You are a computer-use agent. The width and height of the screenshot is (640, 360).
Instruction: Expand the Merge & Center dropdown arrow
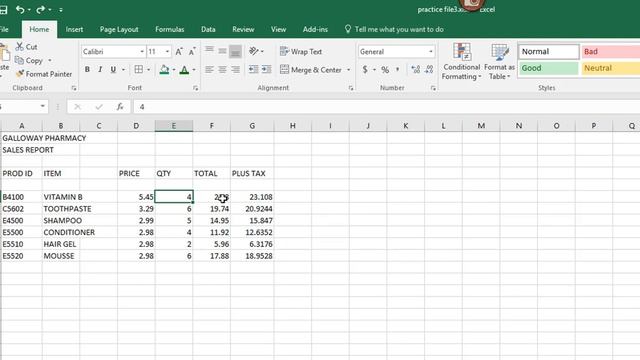tap(349, 70)
